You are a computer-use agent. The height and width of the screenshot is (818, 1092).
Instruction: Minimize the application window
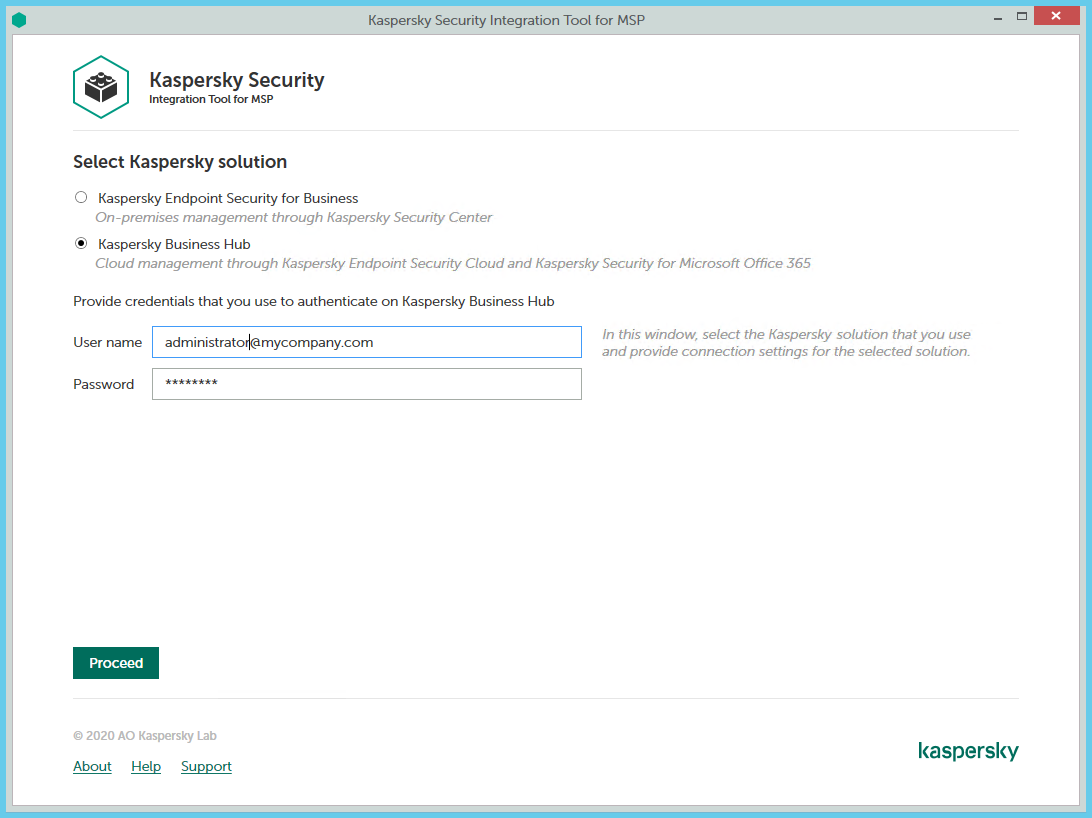coord(997,16)
